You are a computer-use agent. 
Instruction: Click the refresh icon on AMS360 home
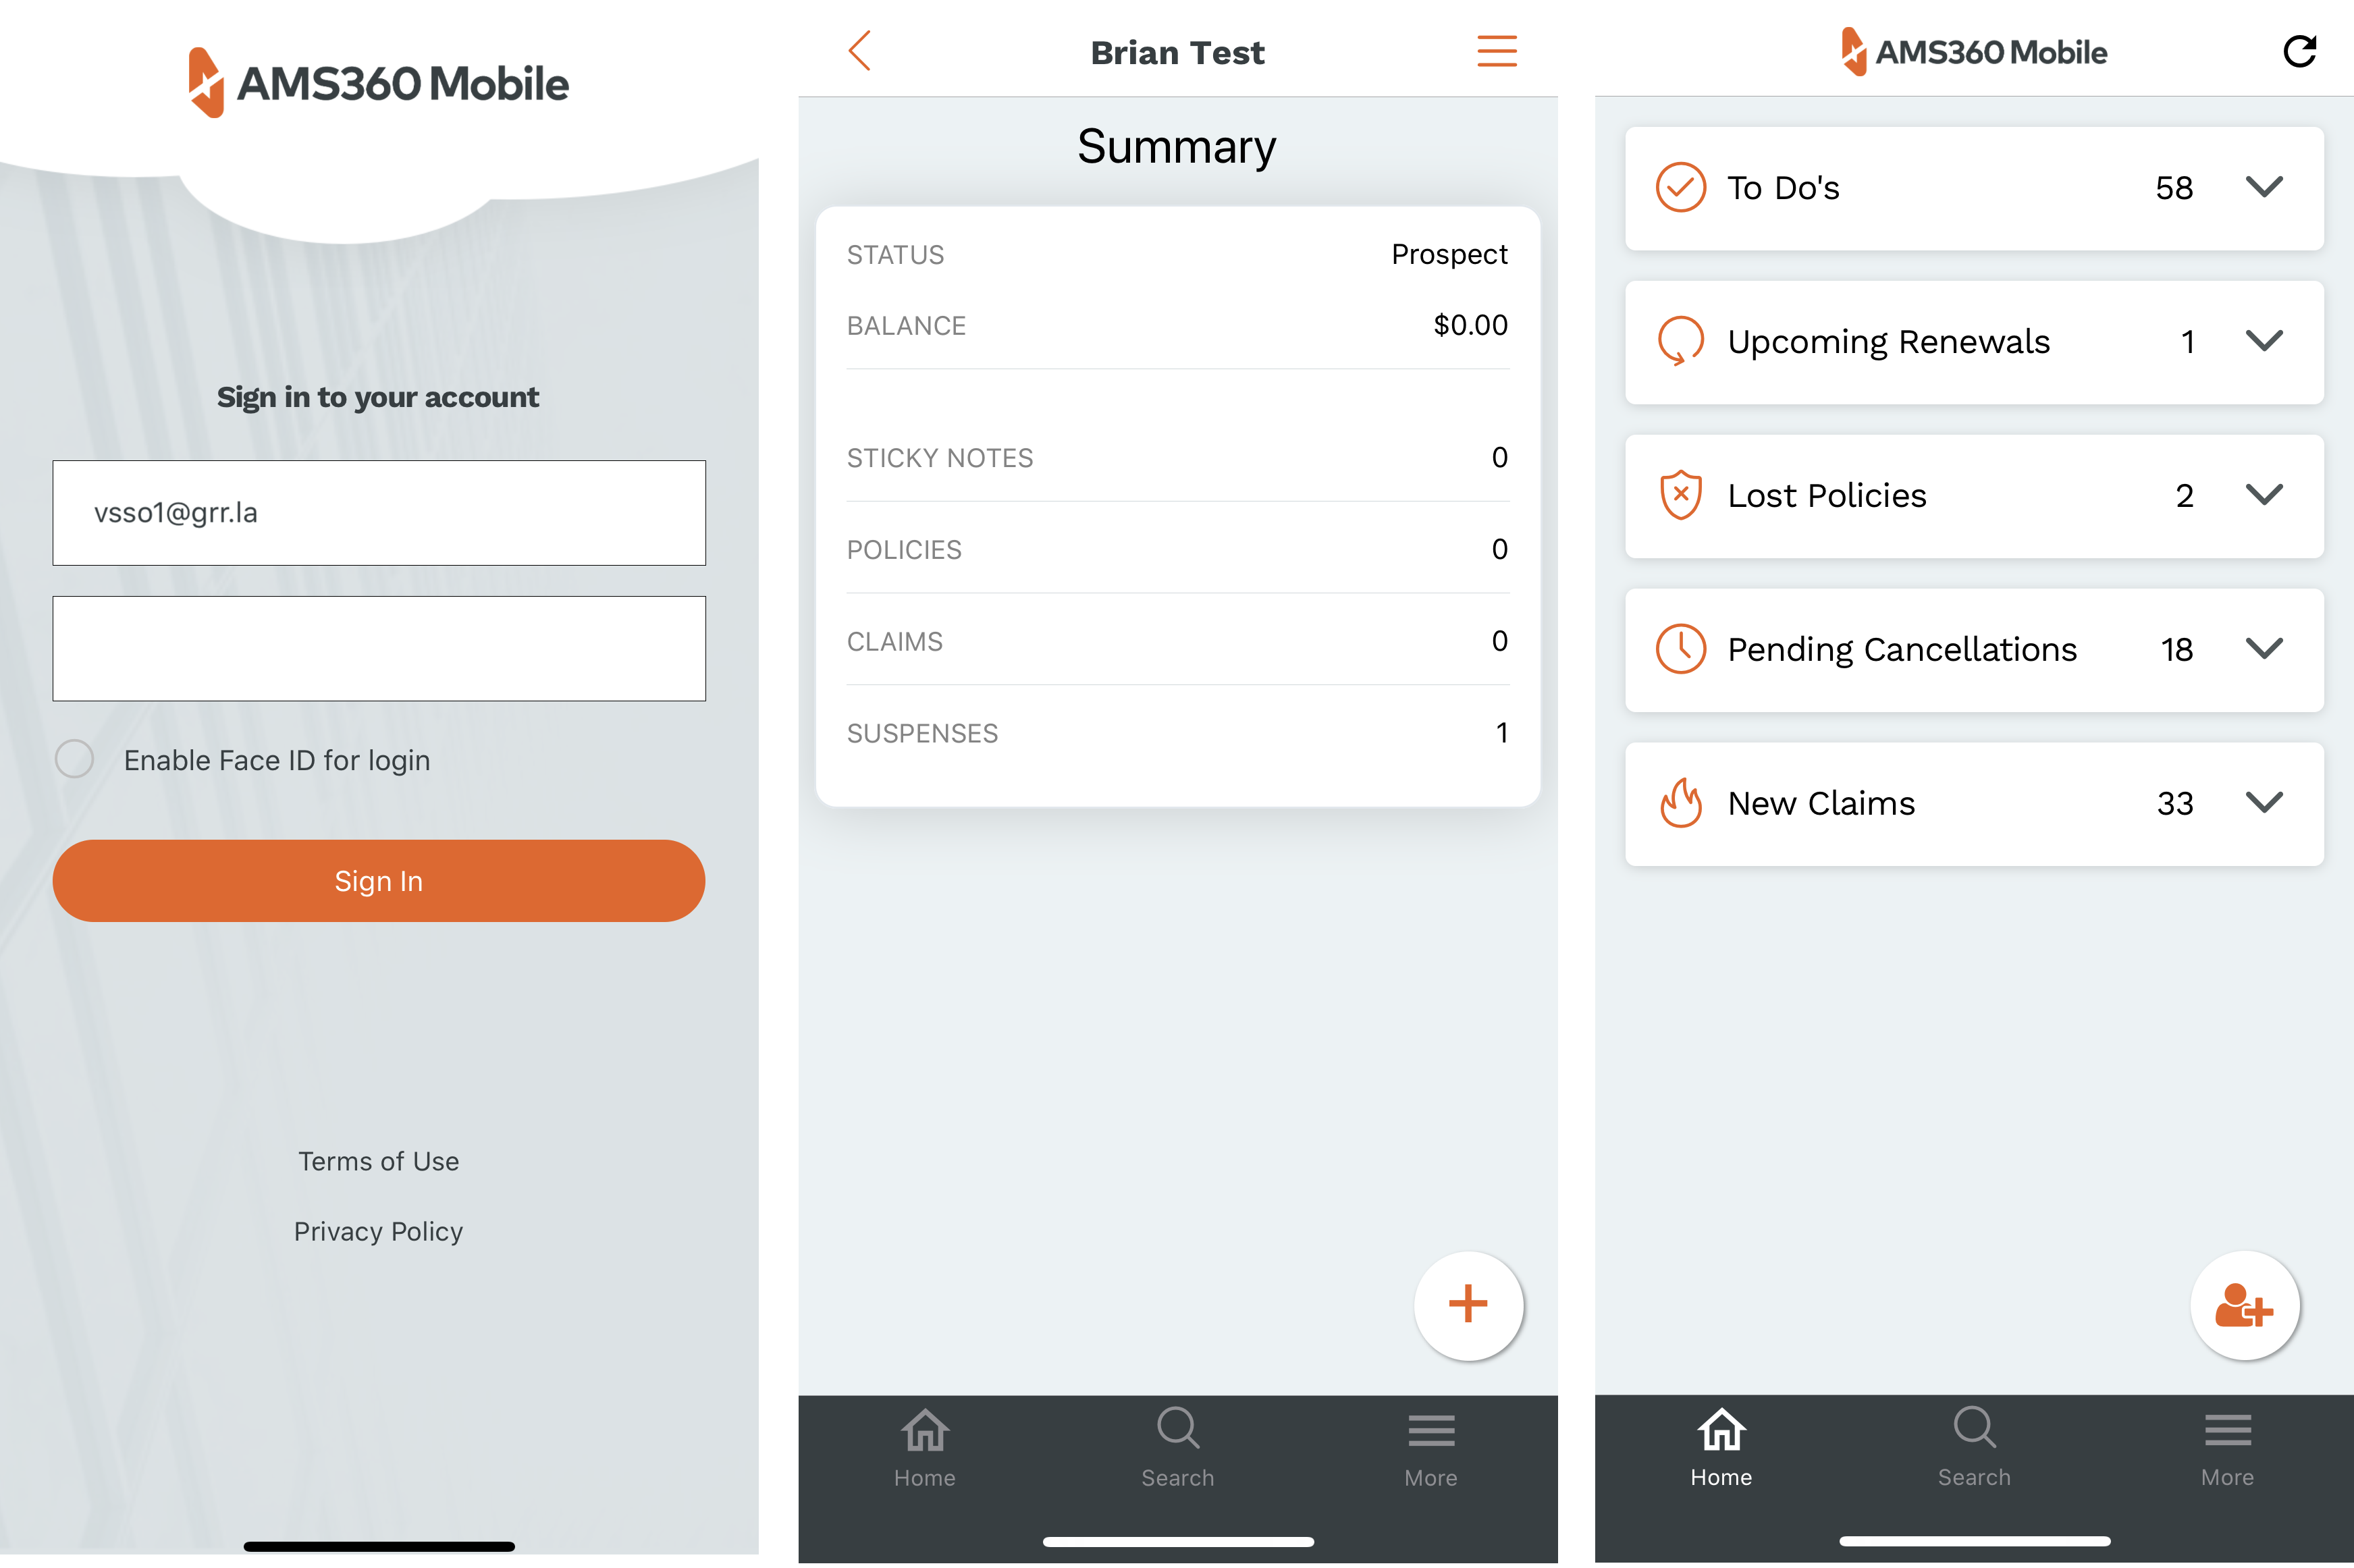(x=2300, y=49)
